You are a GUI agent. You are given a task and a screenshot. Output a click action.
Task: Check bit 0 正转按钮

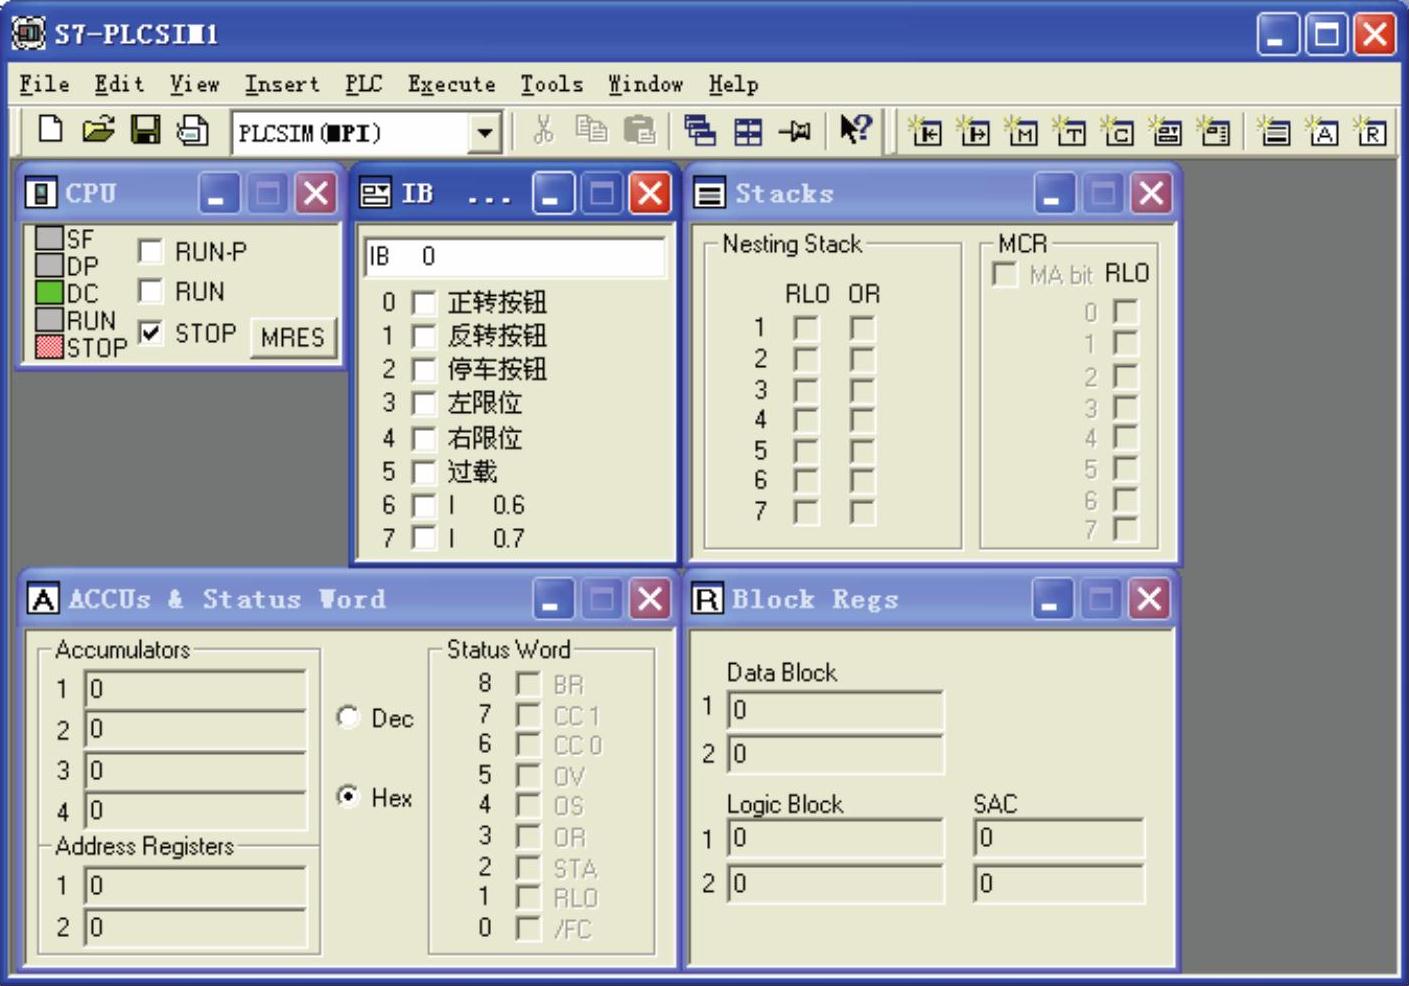424,302
